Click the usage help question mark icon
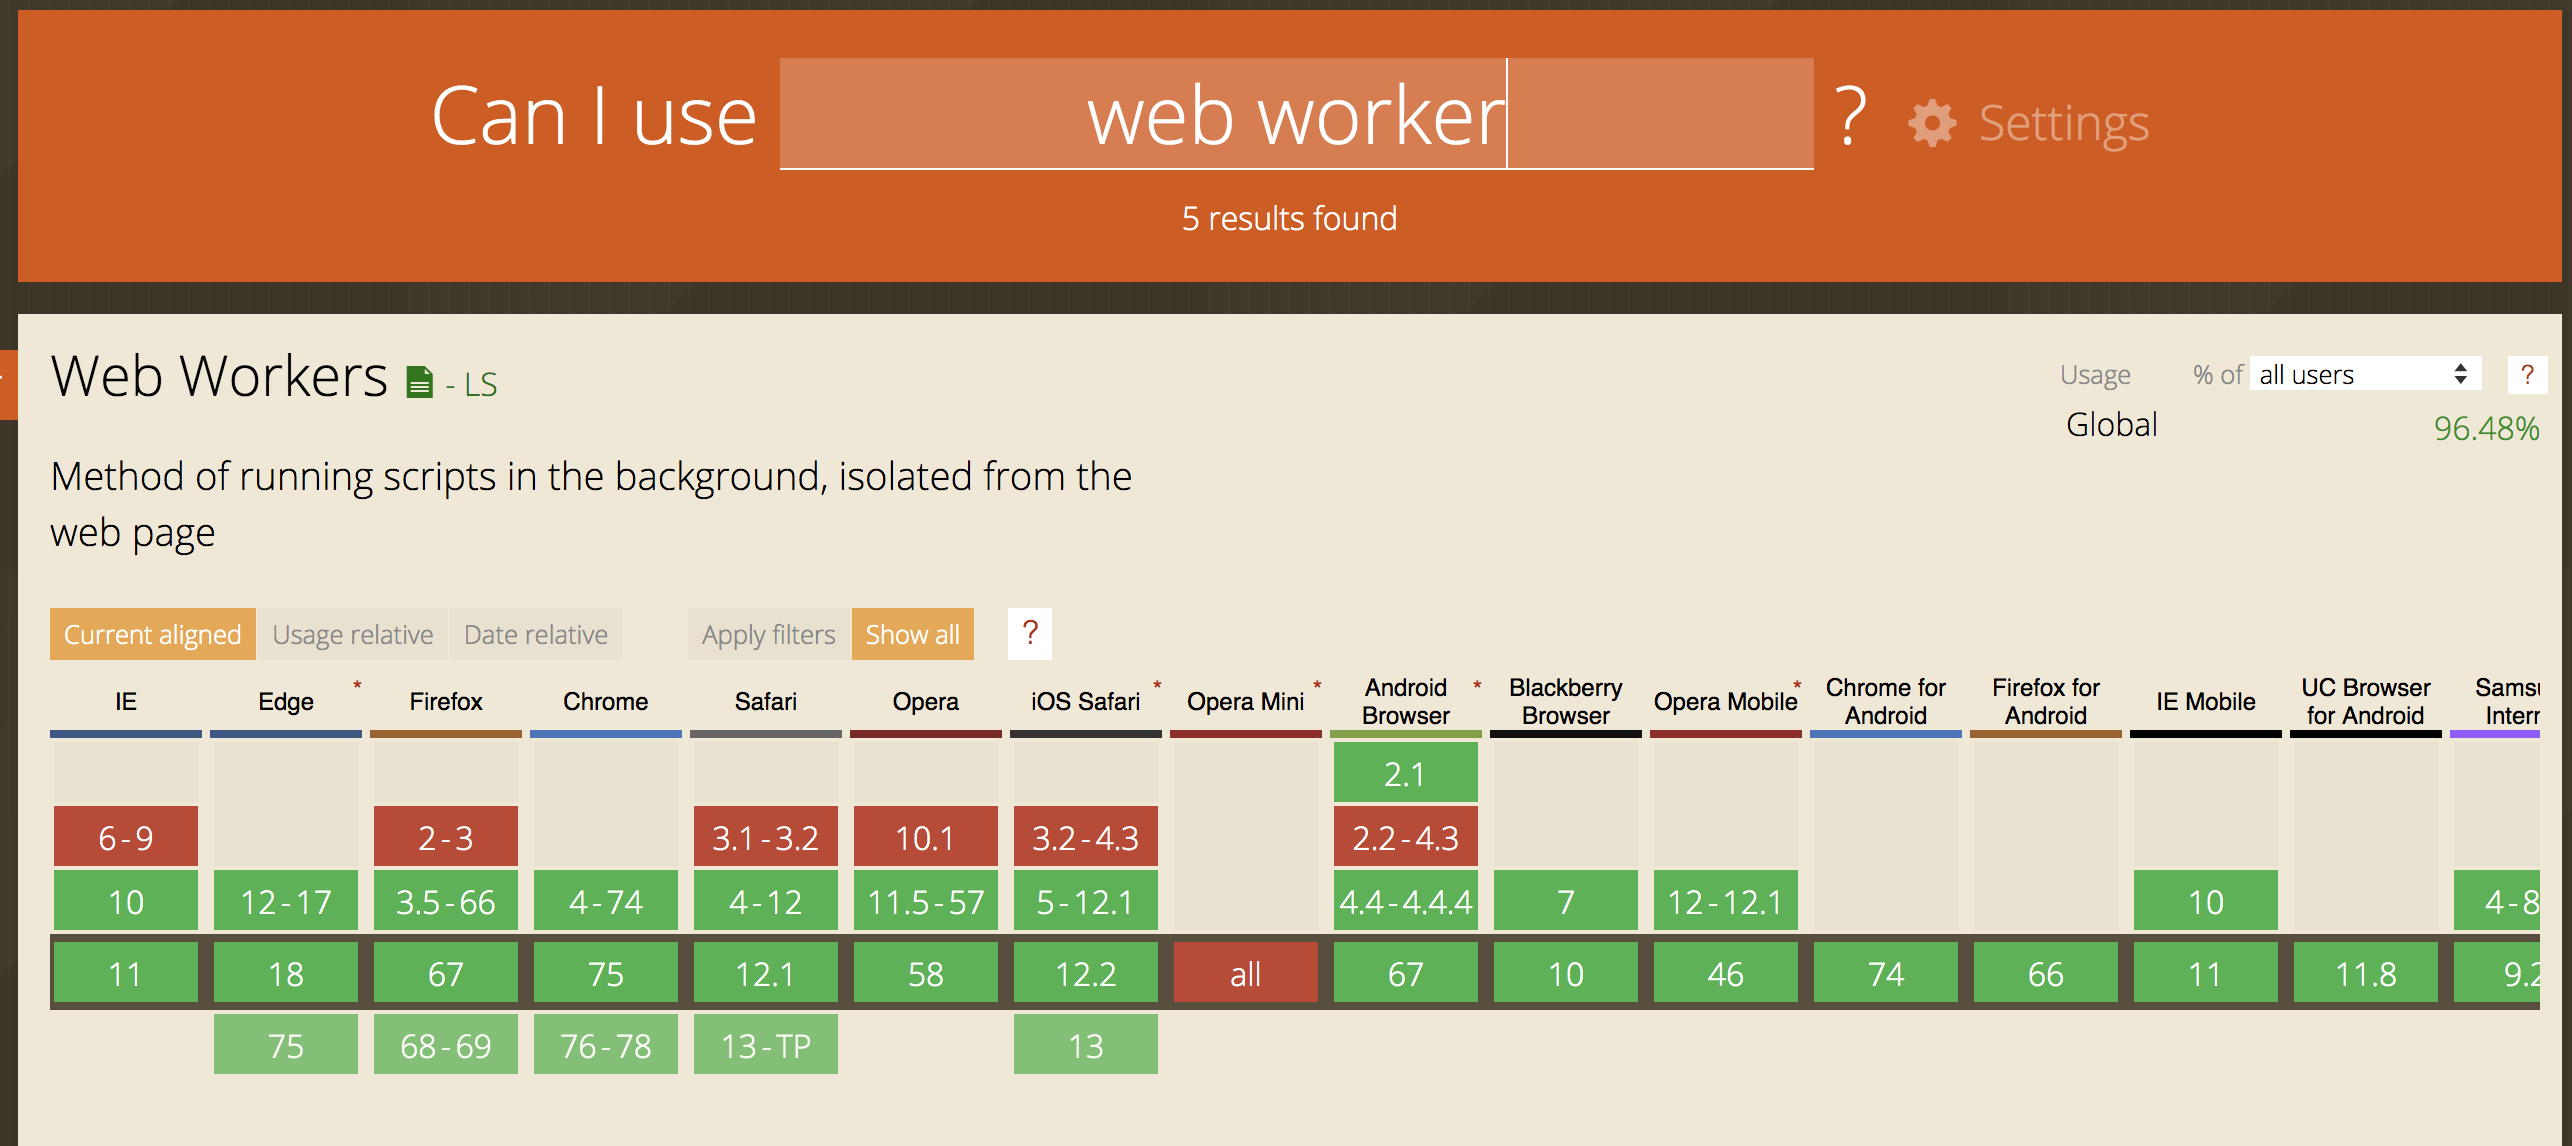Viewport: 2572px width, 1146px height. point(2526,375)
